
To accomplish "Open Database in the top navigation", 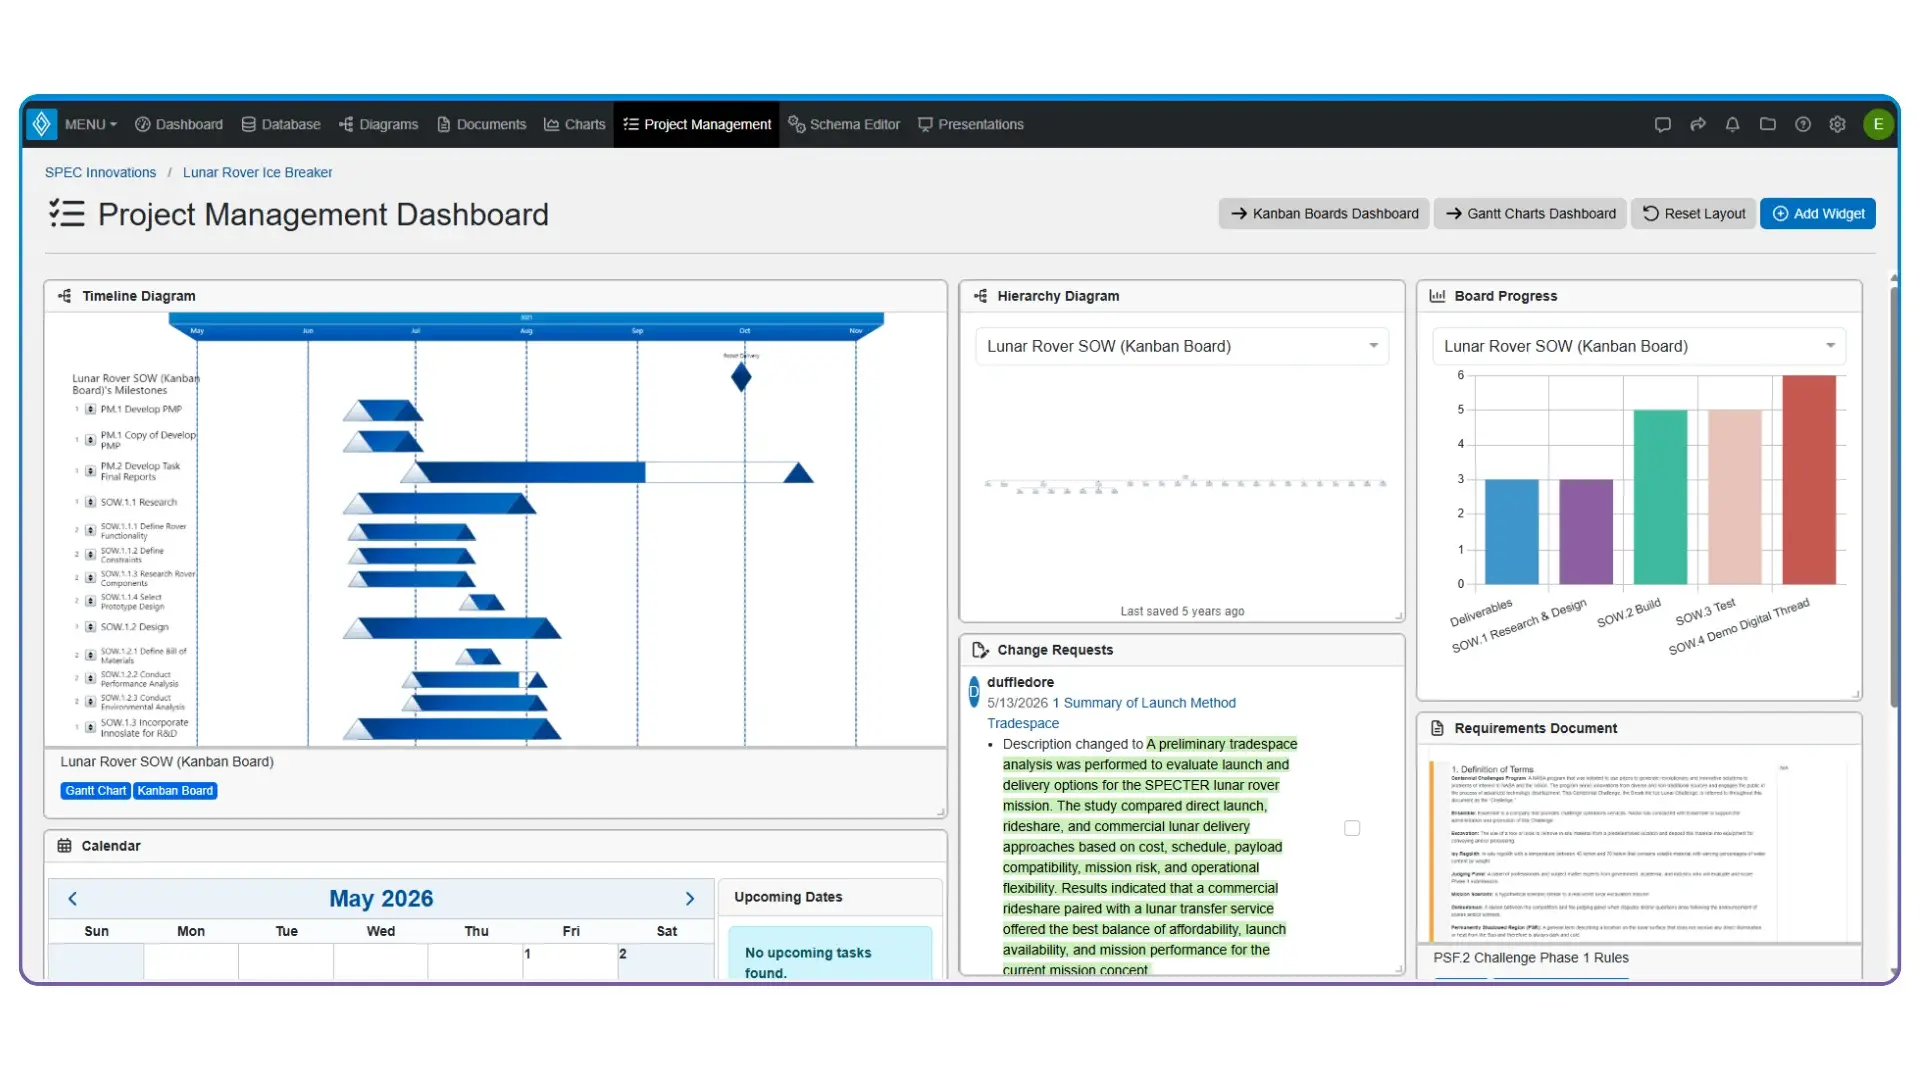I will (281, 125).
